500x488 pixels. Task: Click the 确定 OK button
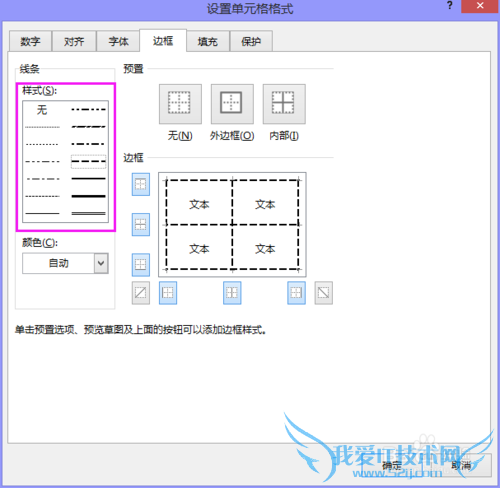pos(392,465)
